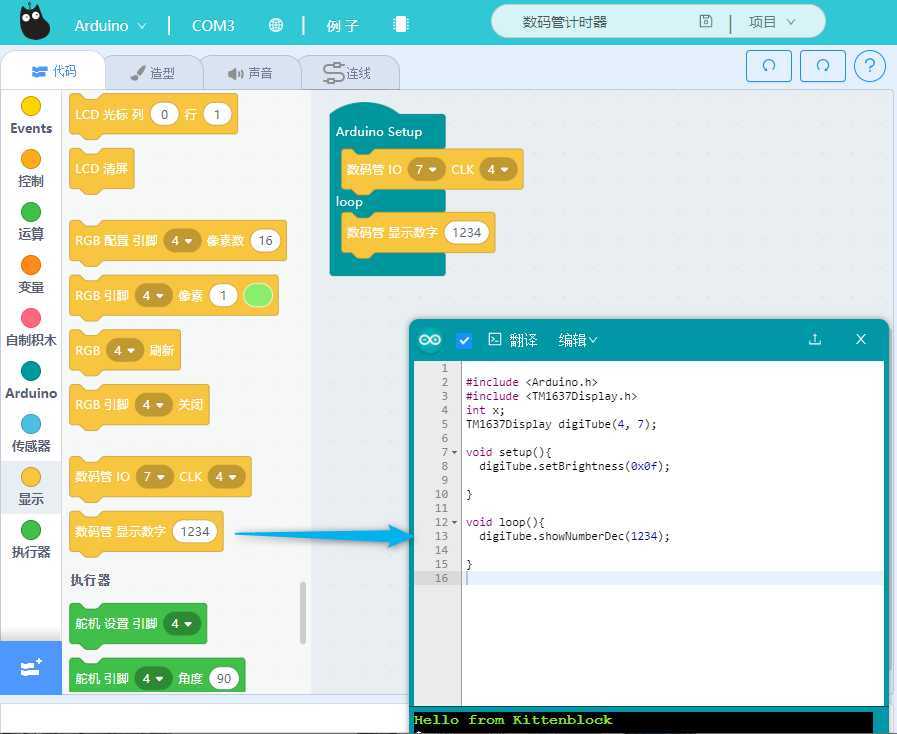Toggle the blue checkbox in code panel

coord(464,340)
